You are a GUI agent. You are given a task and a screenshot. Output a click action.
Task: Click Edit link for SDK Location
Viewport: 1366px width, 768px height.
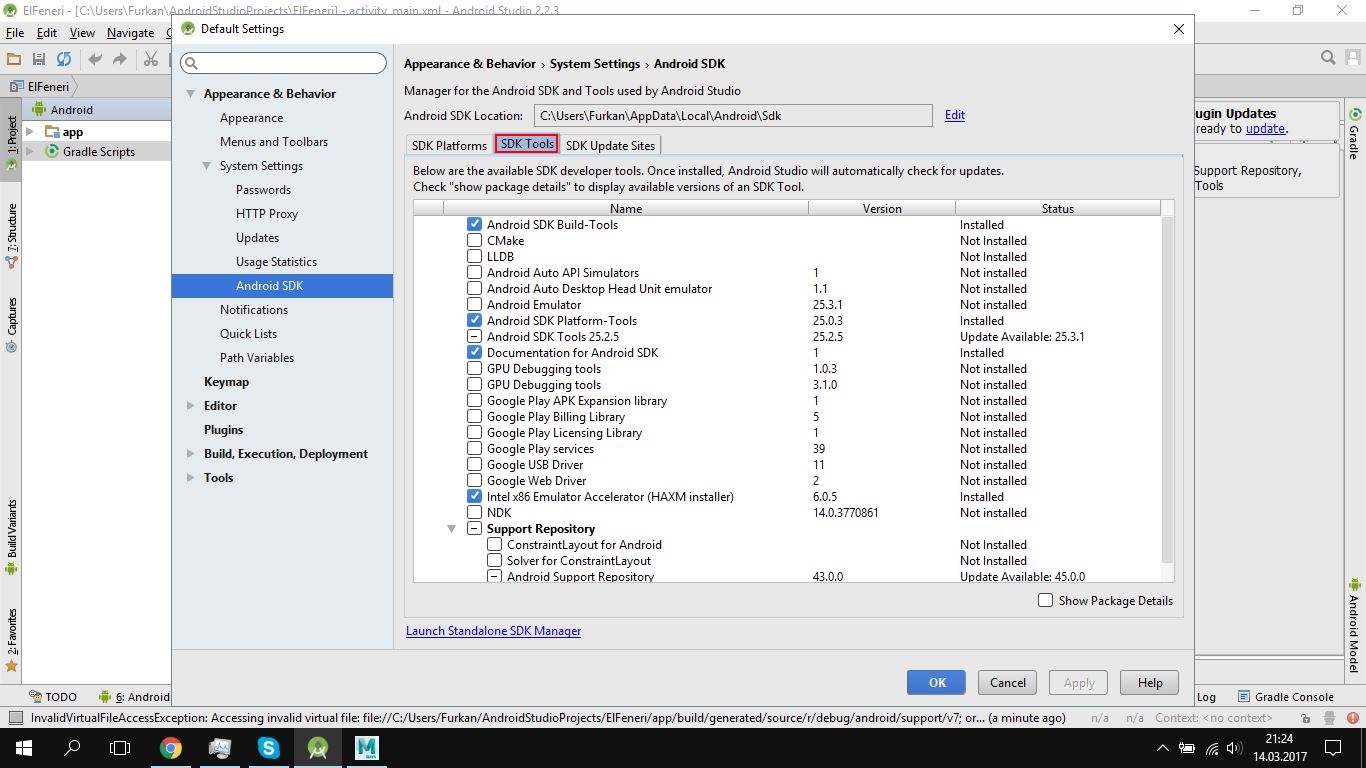pyautogui.click(x=955, y=115)
